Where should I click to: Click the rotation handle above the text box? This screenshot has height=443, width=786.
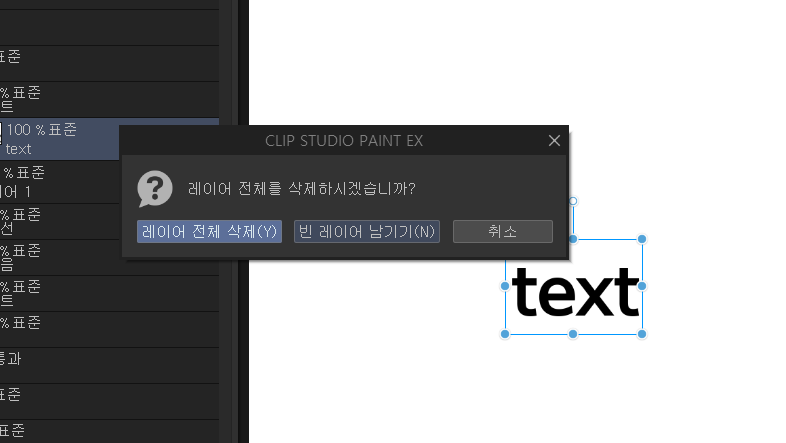[x=573, y=201]
